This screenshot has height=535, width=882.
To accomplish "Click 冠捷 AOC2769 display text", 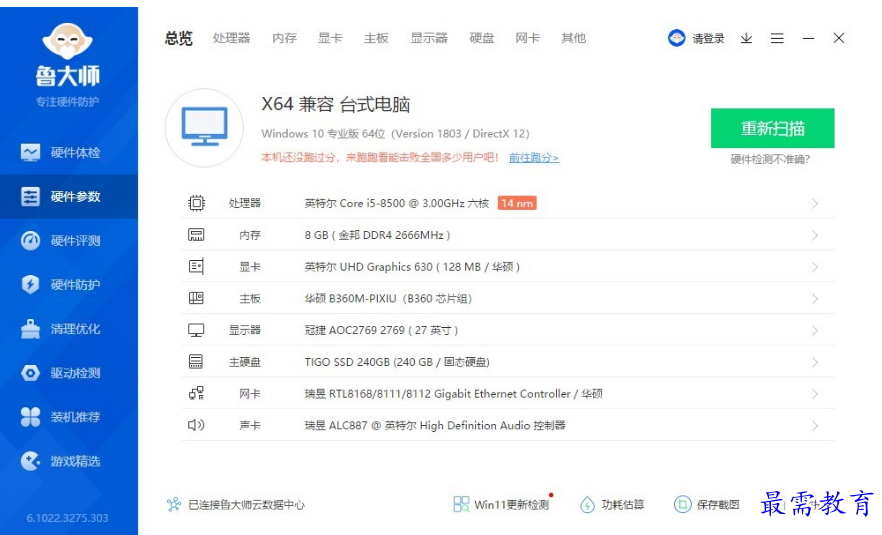I will [x=381, y=330].
